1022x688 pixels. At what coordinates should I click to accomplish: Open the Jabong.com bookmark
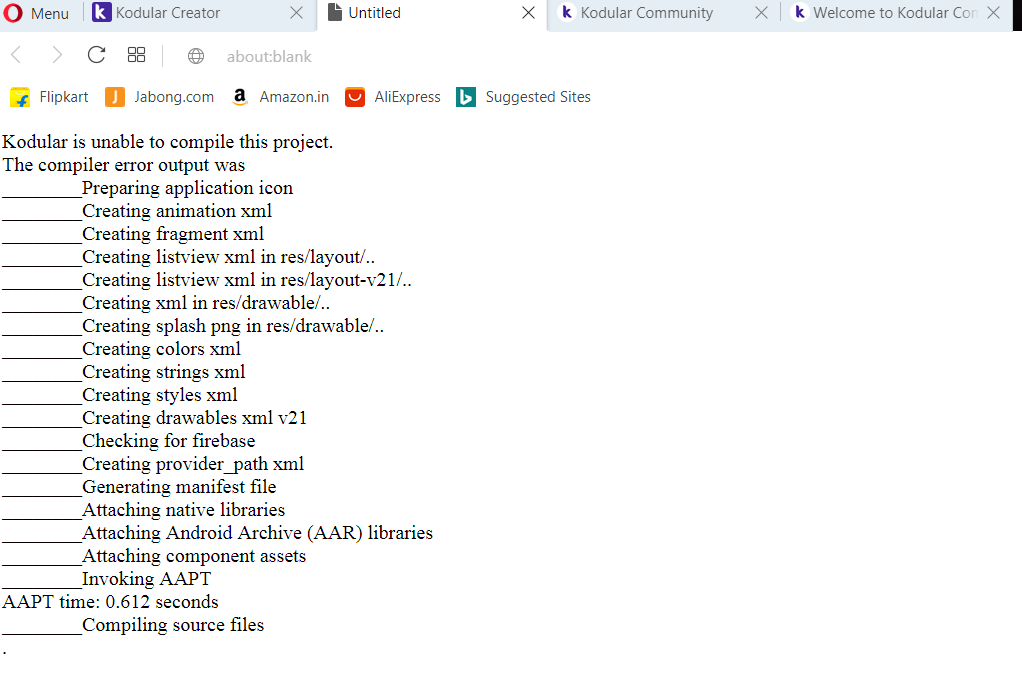[172, 97]
